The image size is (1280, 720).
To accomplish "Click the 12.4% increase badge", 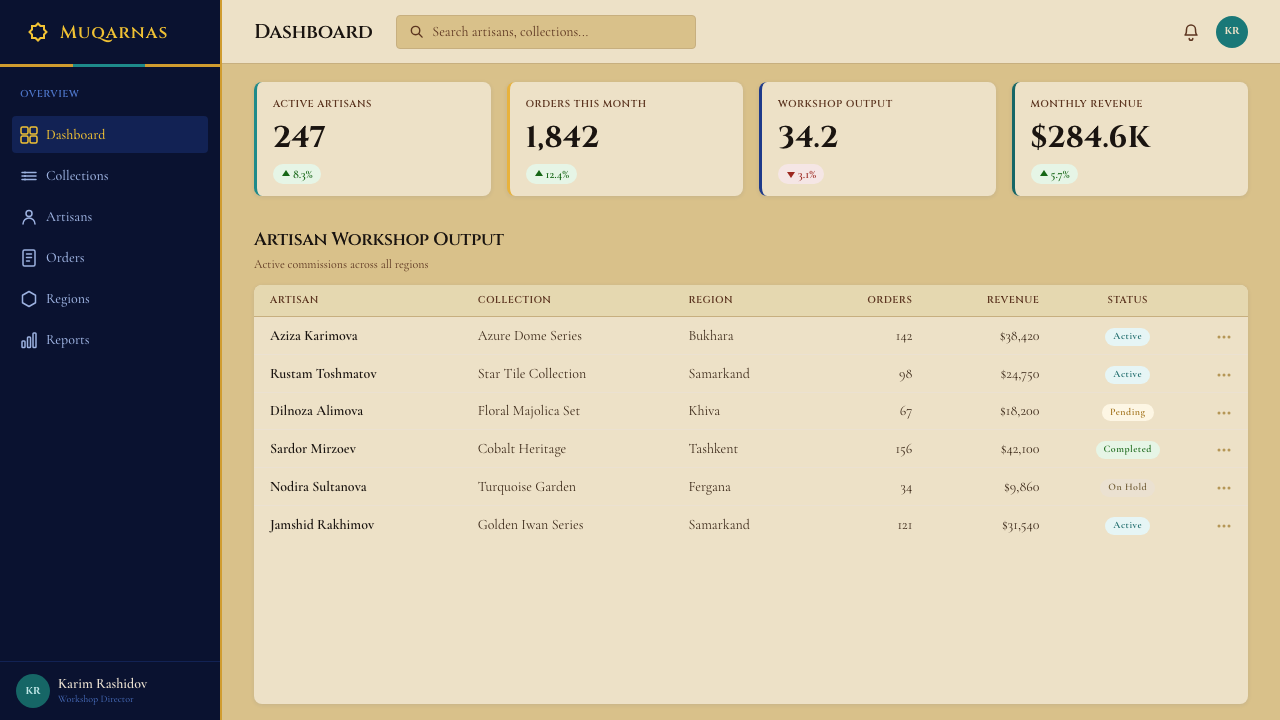I will click(551, 174).
